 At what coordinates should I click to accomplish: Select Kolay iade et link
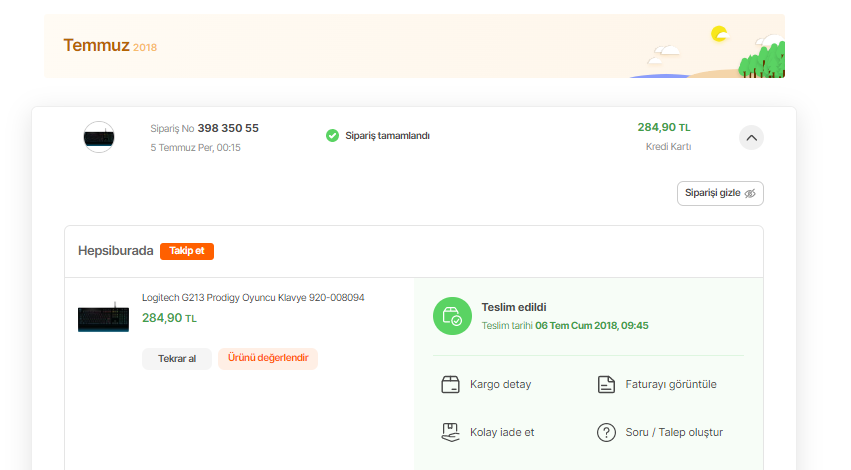tap(502, 433)
